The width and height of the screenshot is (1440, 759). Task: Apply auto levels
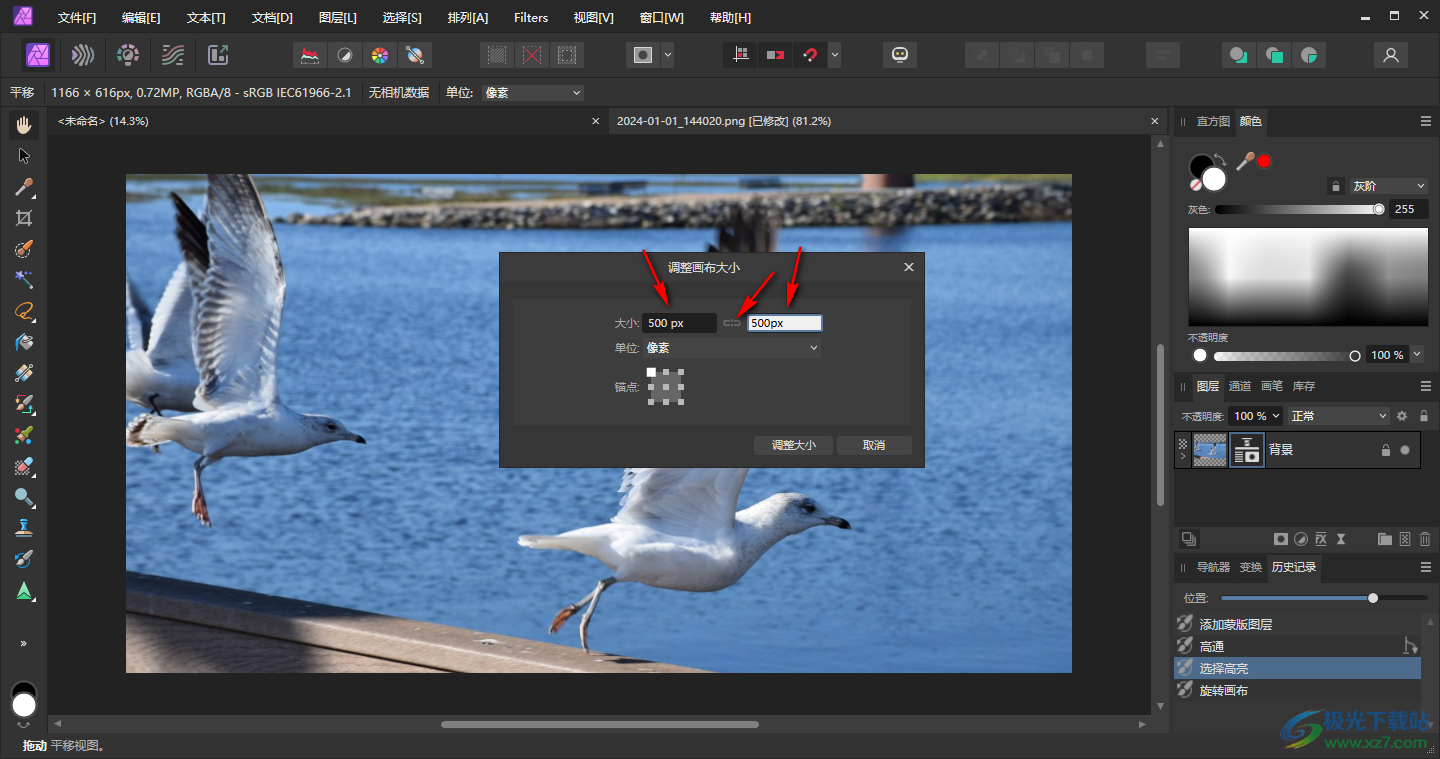(310, 55)
